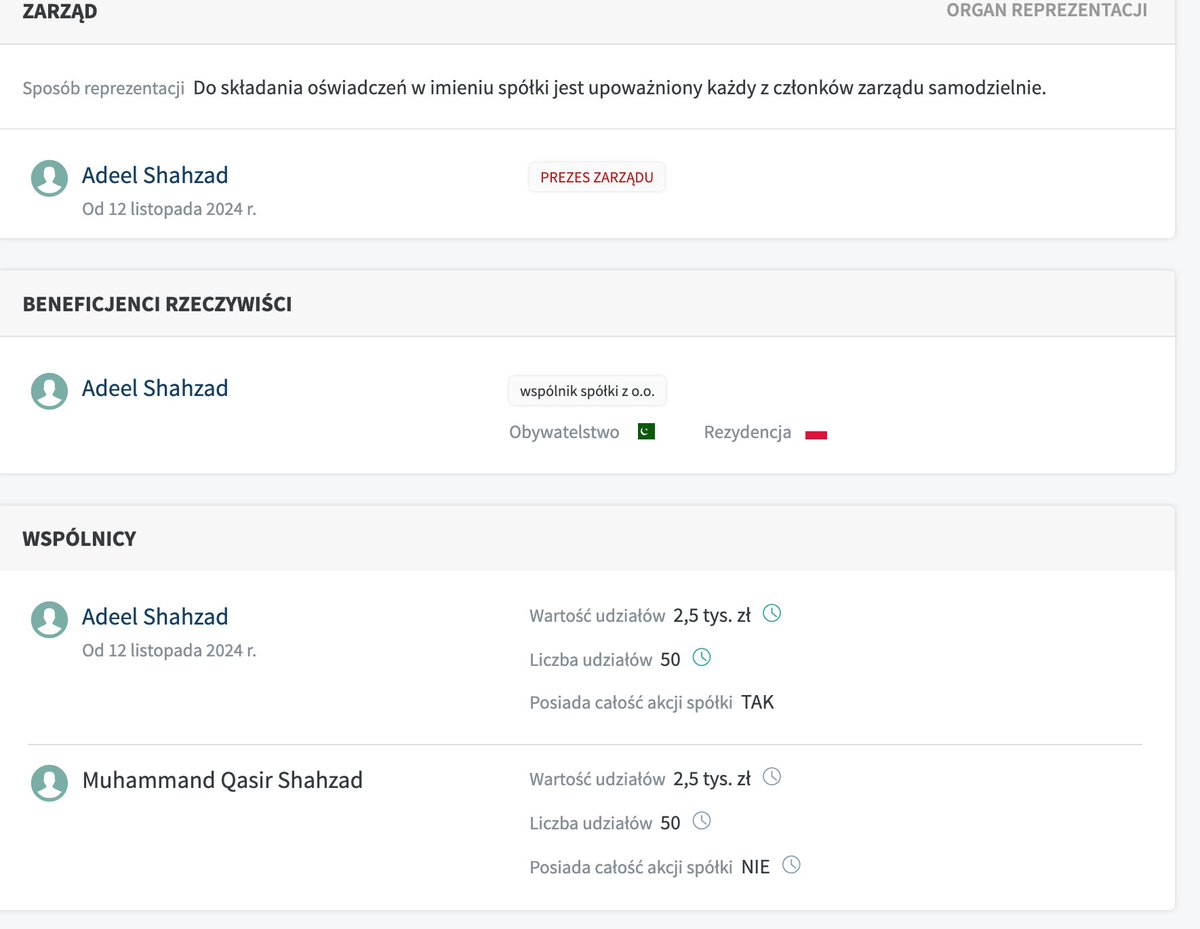1200x929 pixels.
Task: Select the Muhammand Qasir Shahzad name
Action: pos(222,780)
